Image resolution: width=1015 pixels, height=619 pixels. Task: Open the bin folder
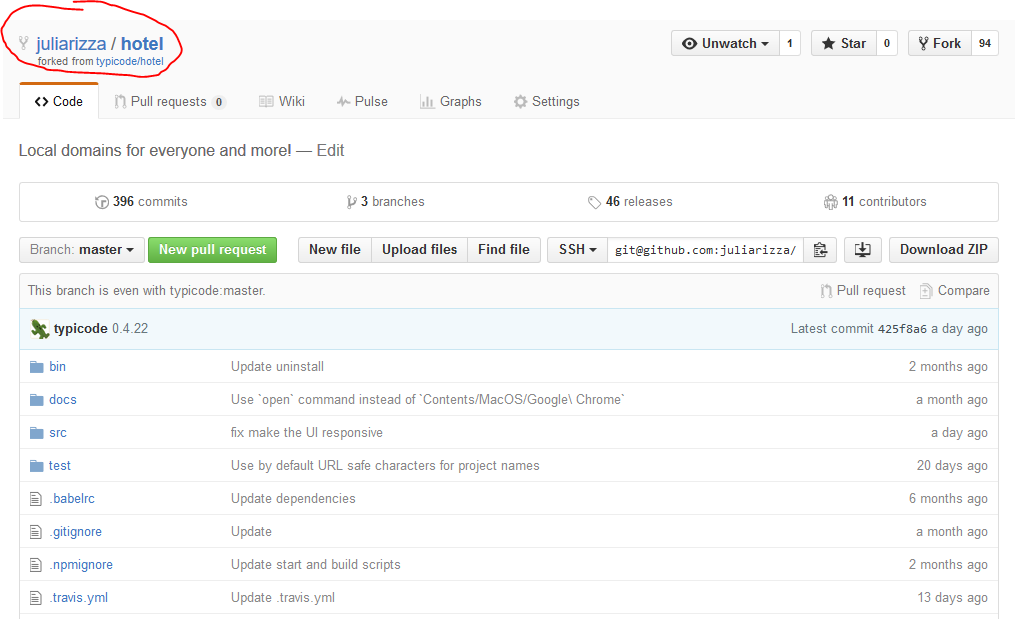[x=57, y=367]
